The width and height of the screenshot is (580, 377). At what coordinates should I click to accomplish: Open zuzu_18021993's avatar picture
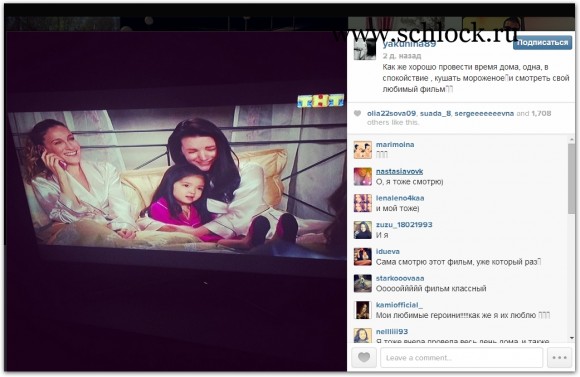pos(362,230)
